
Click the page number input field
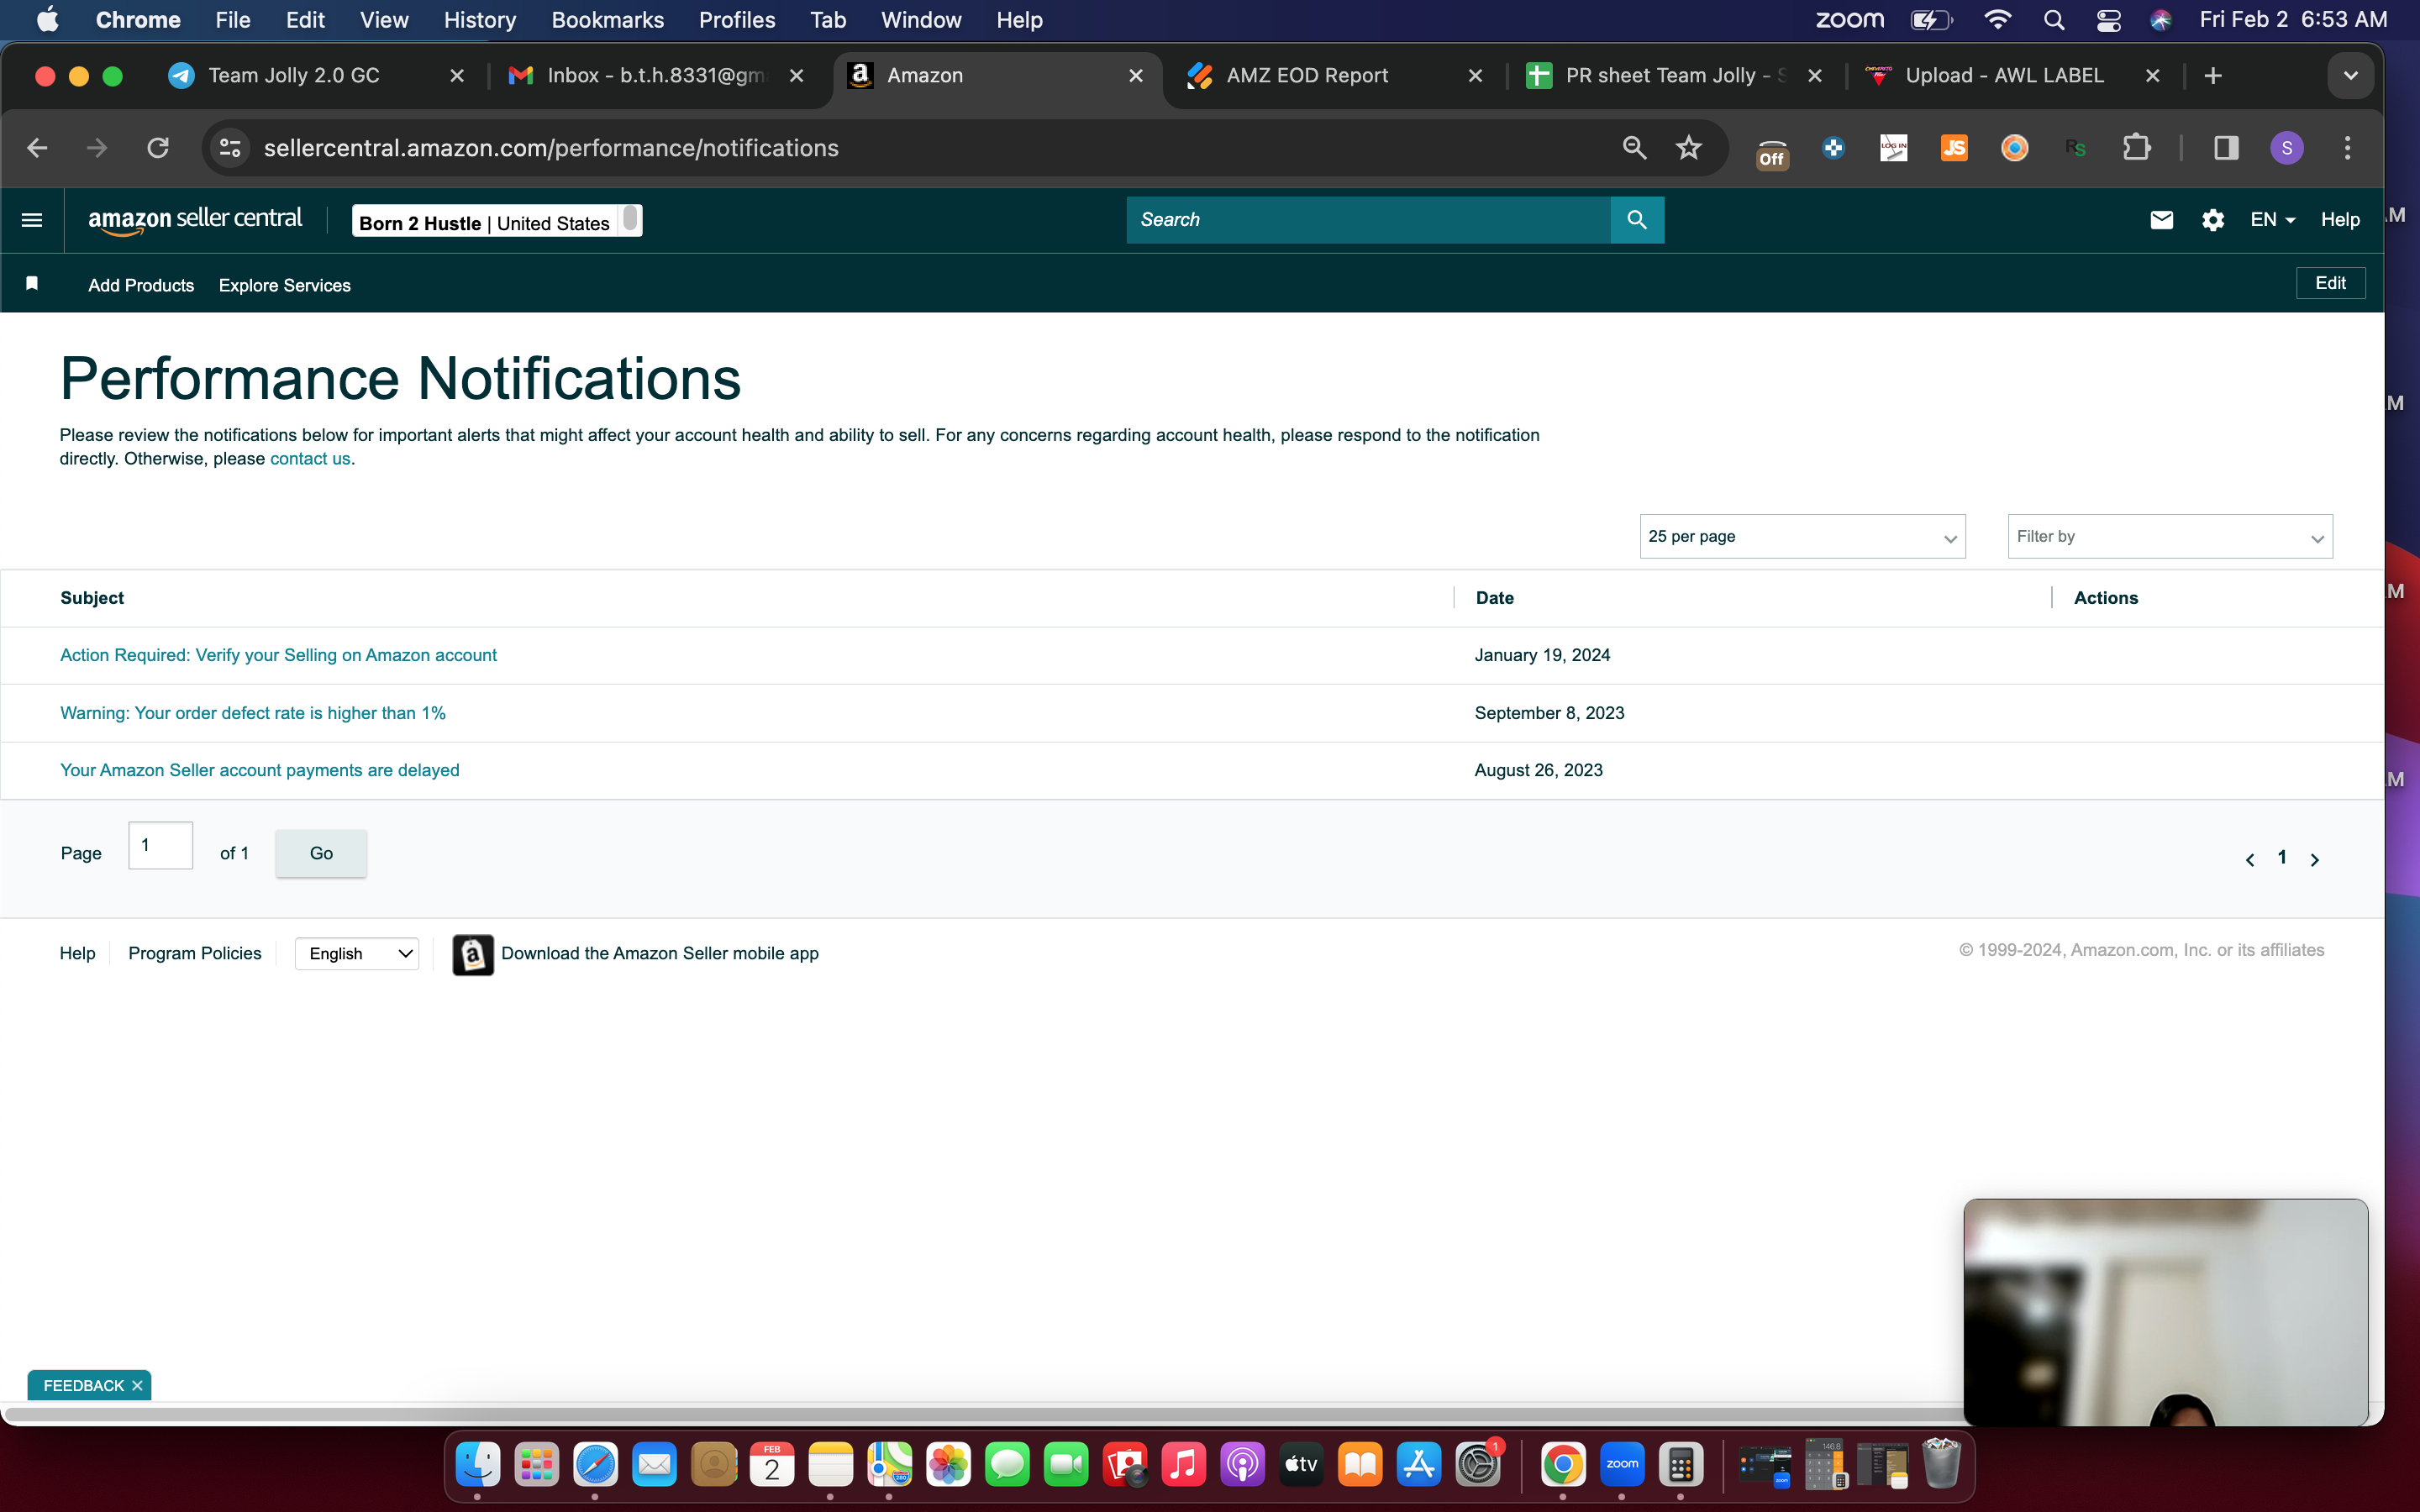point(160,846)
